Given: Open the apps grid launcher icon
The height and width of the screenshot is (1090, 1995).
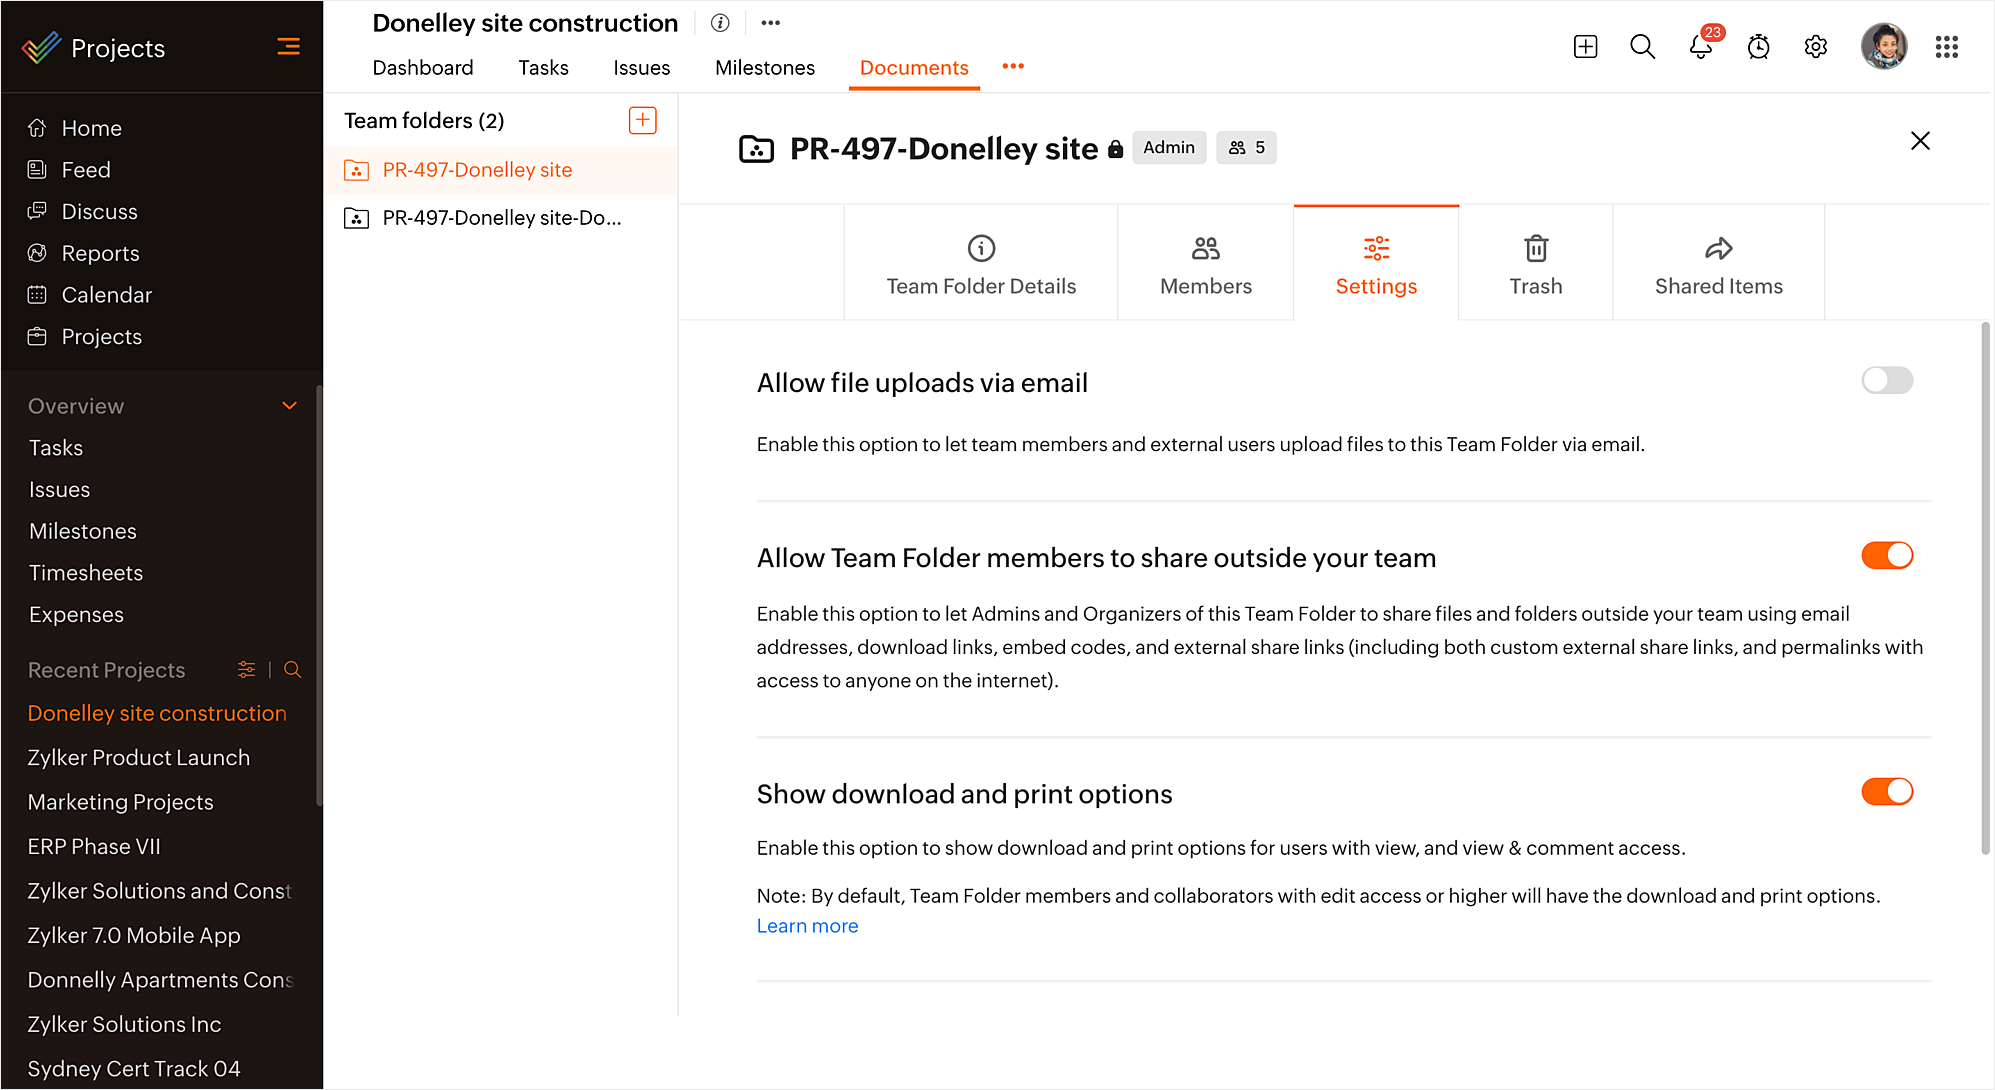Looking at the screenshot, I should pyautogui.click(x=1946, y=47).
